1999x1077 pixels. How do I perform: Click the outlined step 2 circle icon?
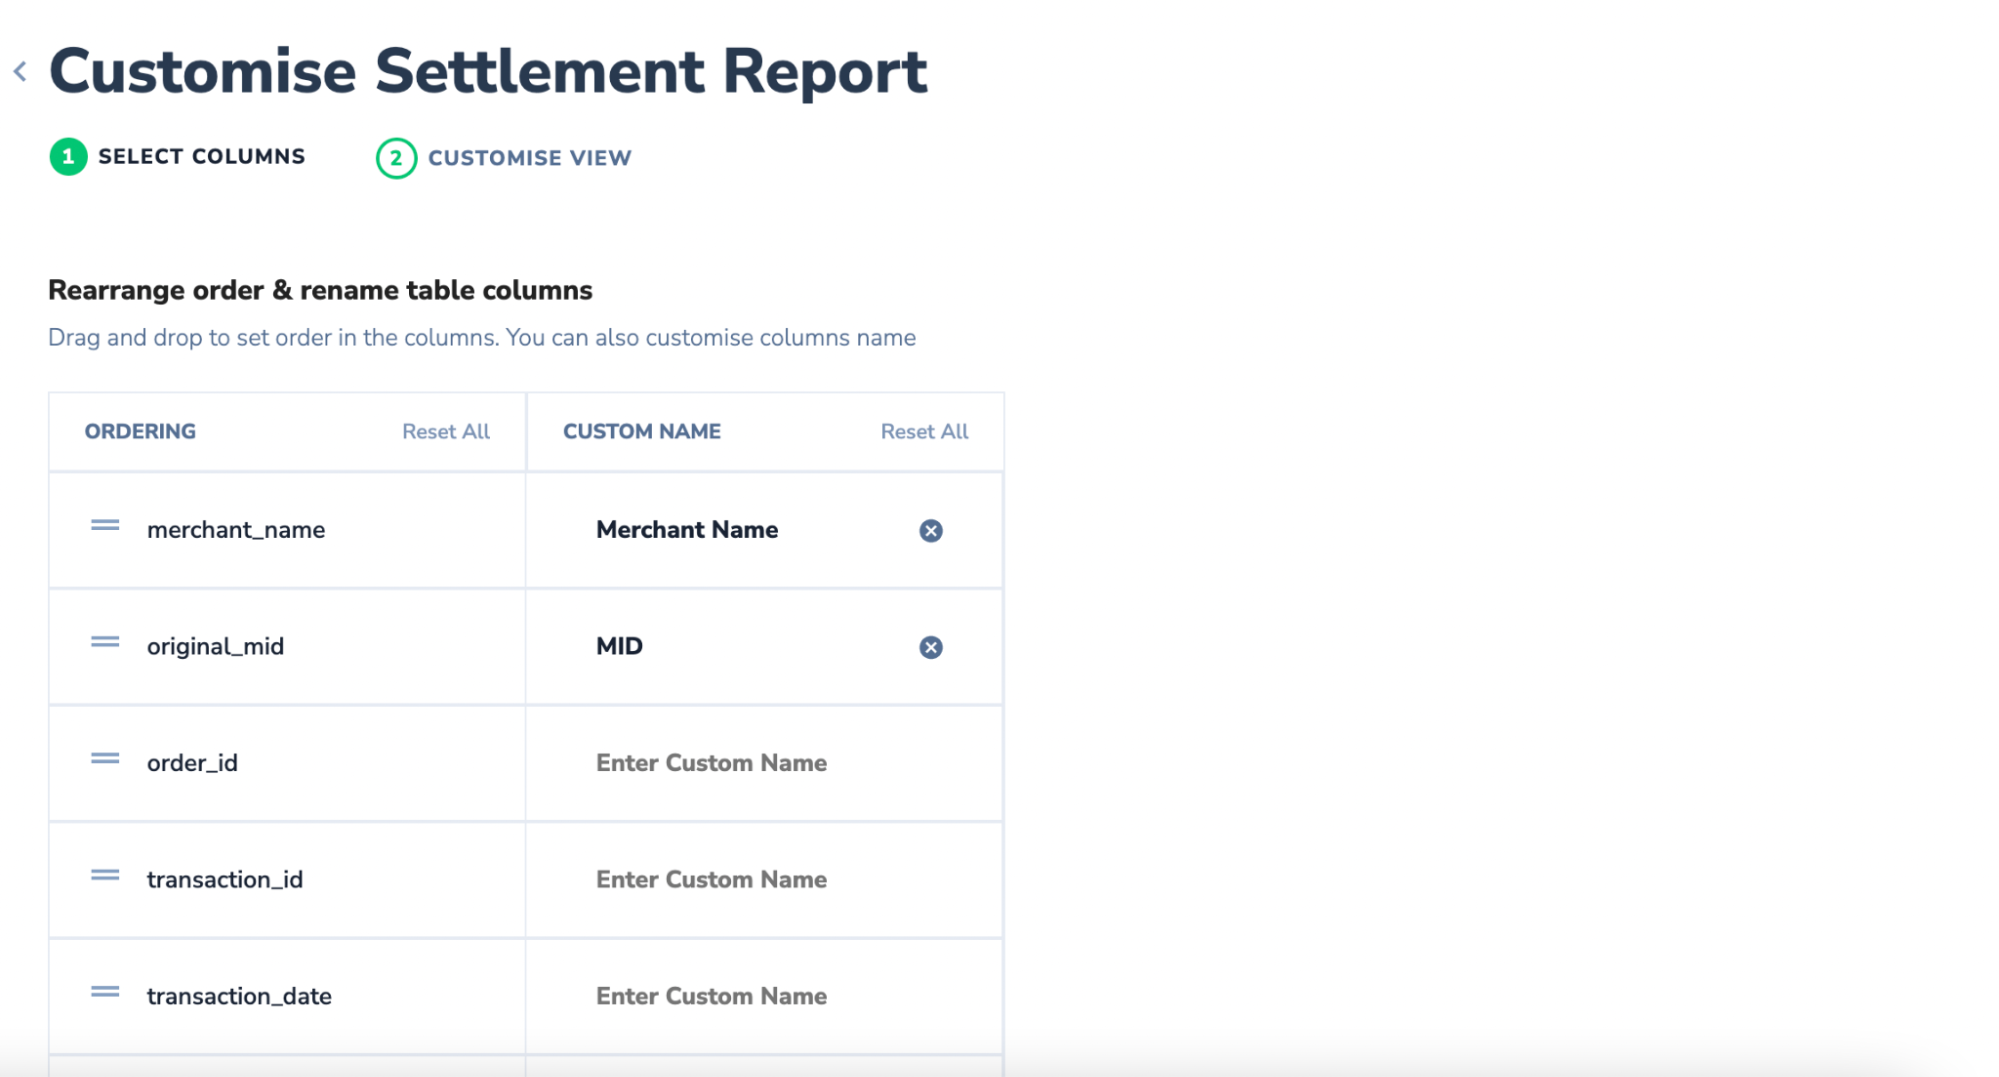[396, 158]
